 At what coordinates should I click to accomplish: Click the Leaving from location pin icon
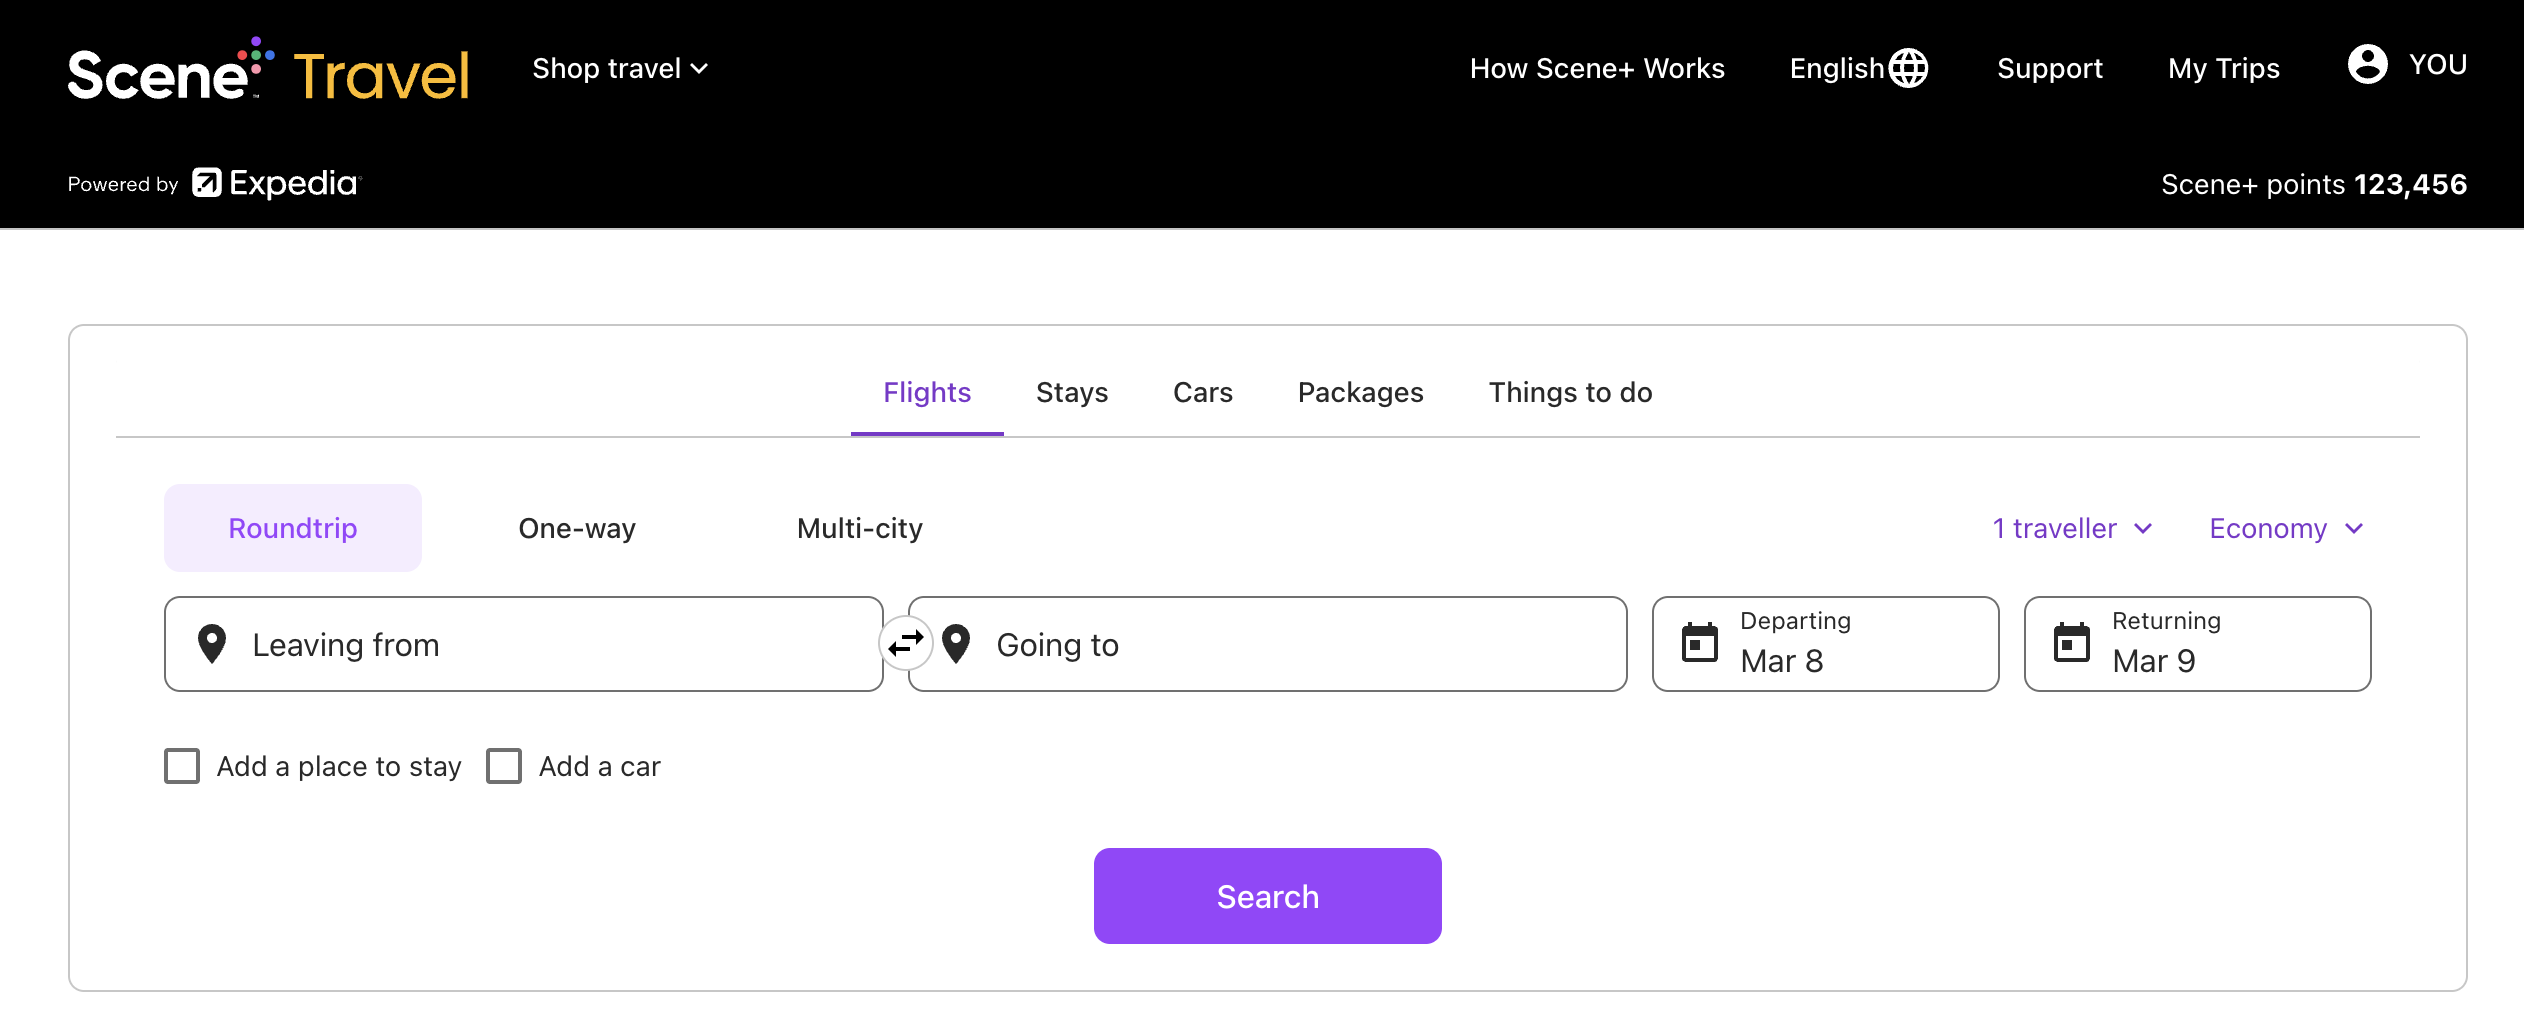[x=212, y=644]
